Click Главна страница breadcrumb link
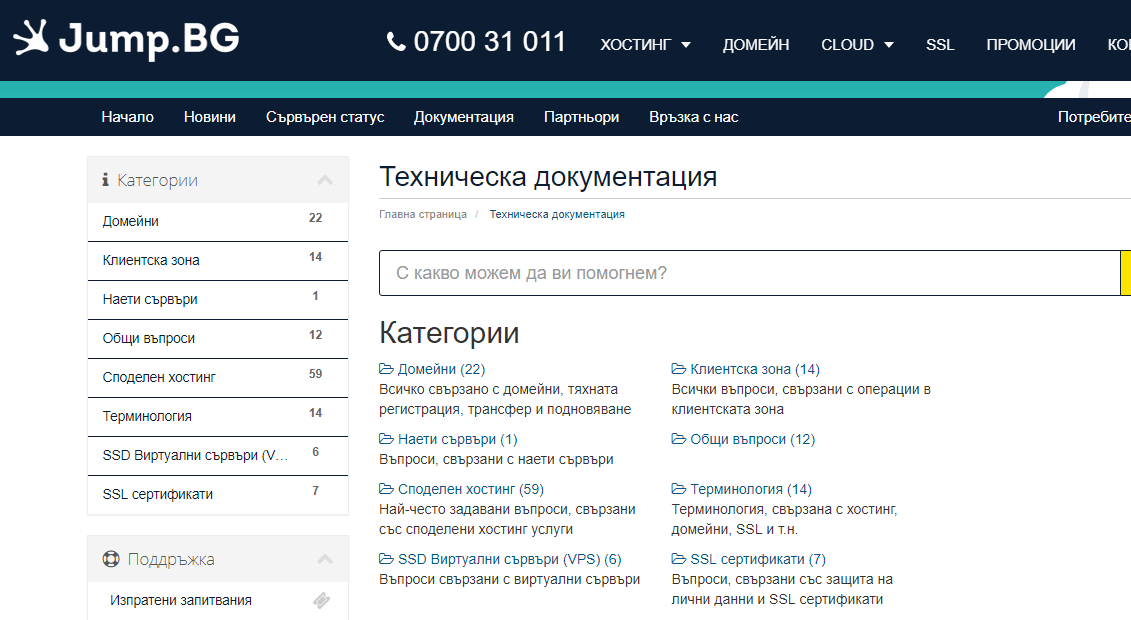Screen dimensions: 1131x620 coord(423,214)
